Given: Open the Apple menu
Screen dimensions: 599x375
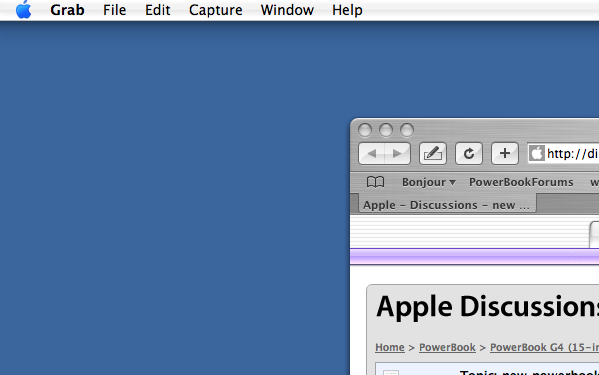Looking at the screenshot, I should (x=24, y=10).
